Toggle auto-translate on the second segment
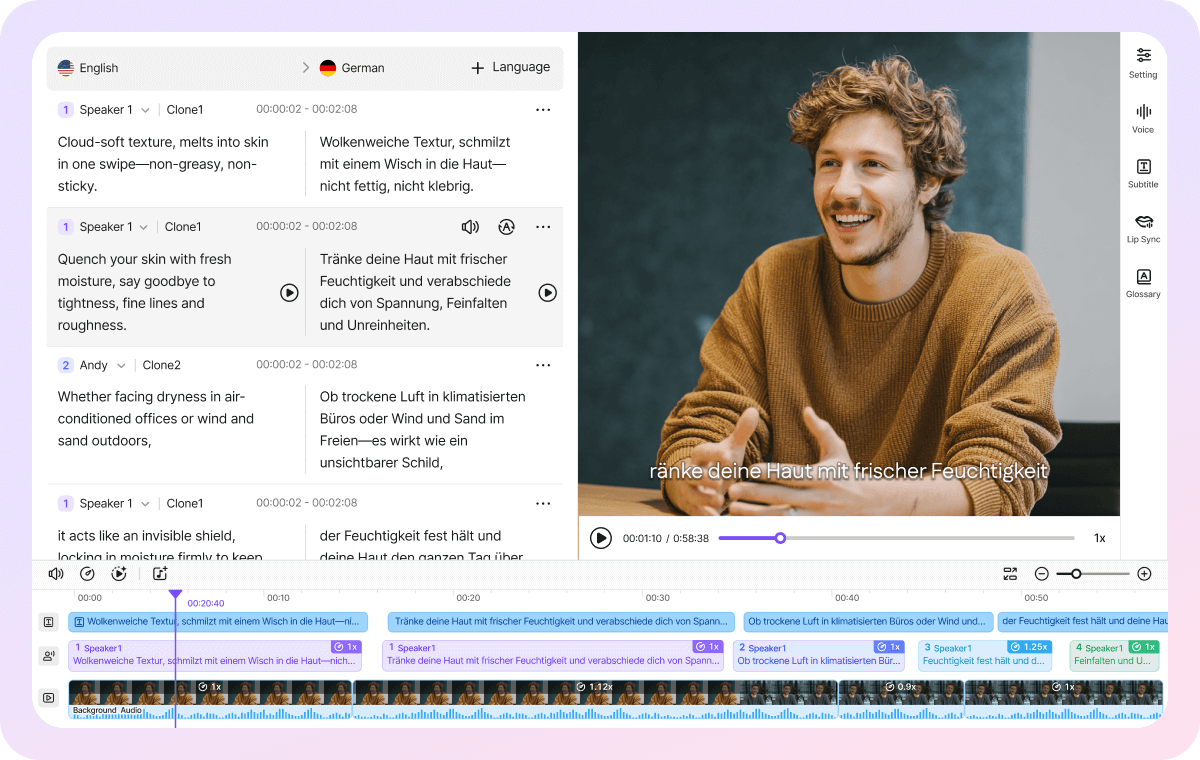 (506, 227)
